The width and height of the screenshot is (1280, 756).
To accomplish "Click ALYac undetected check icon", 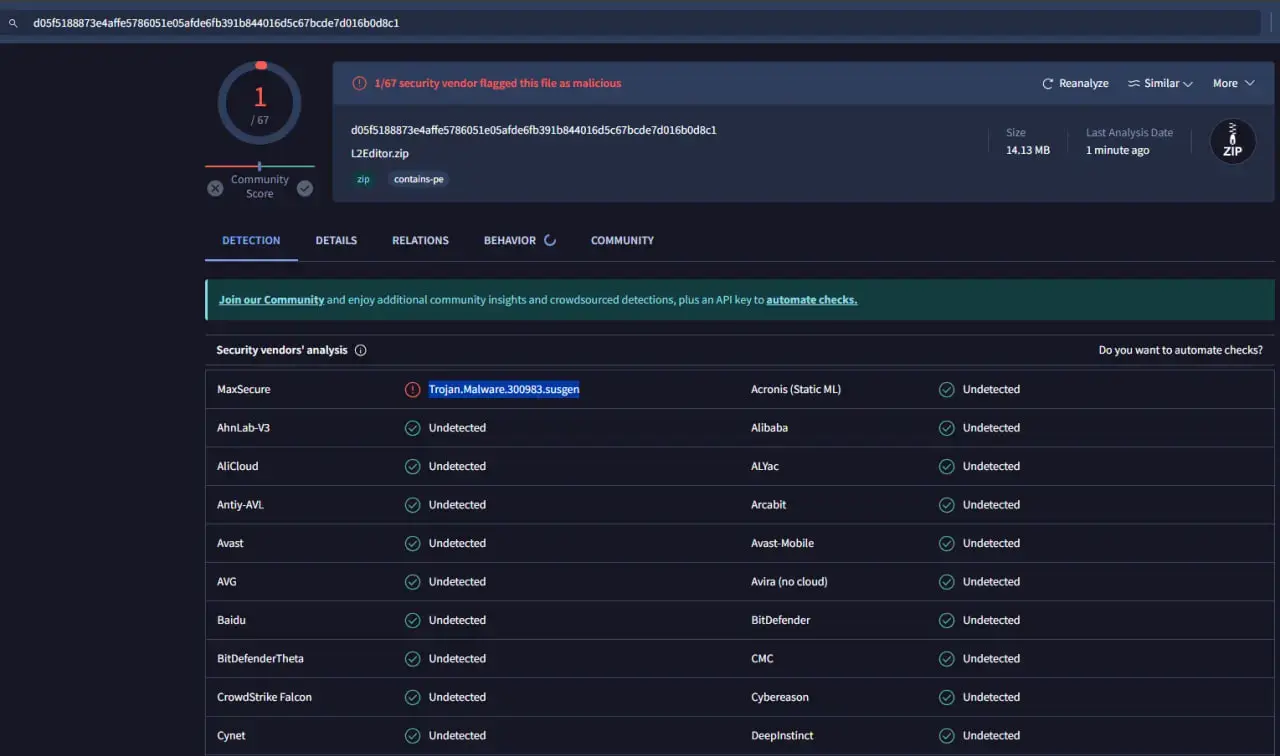I will click(x=946, y=467).
